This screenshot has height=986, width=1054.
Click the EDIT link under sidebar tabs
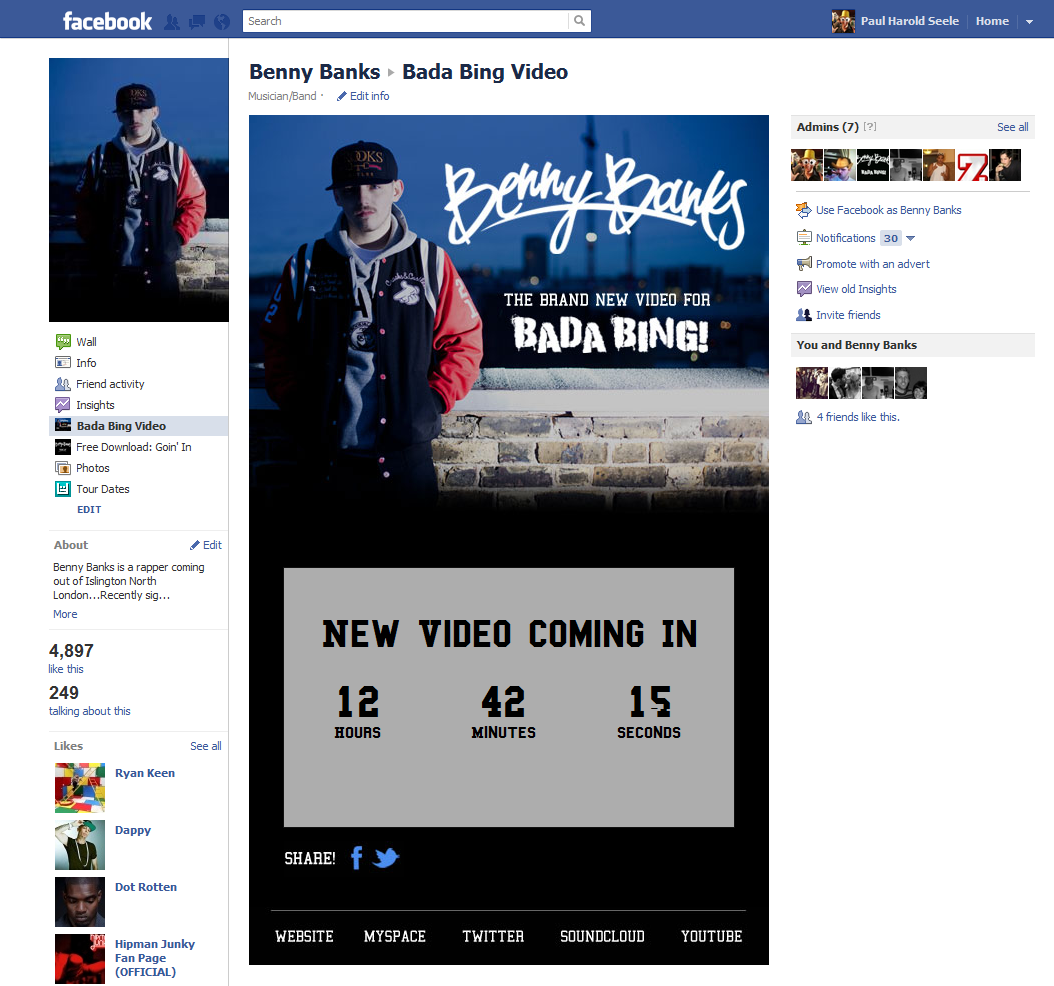(89, 509)
